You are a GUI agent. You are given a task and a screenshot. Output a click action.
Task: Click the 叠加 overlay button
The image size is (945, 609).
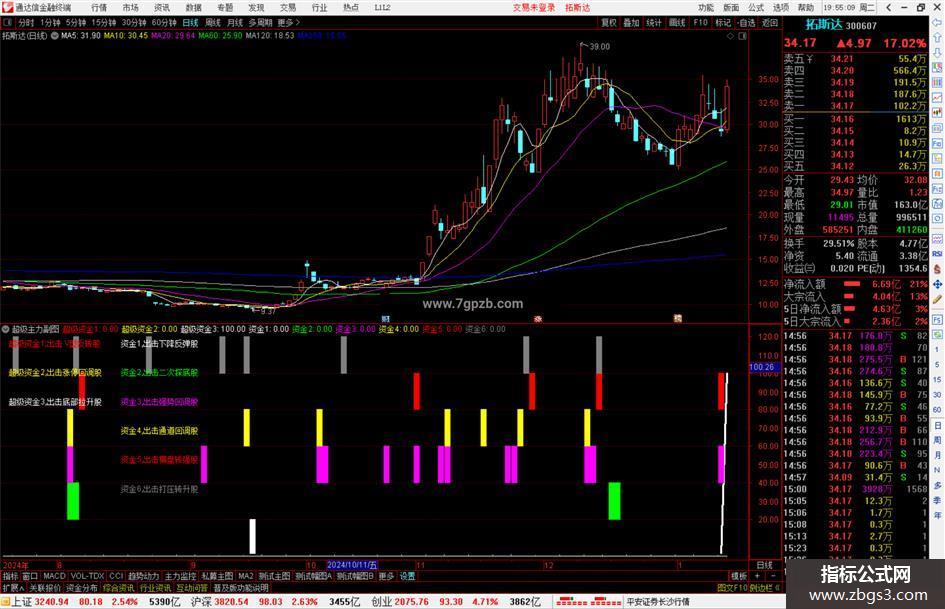tap(631, 22)
